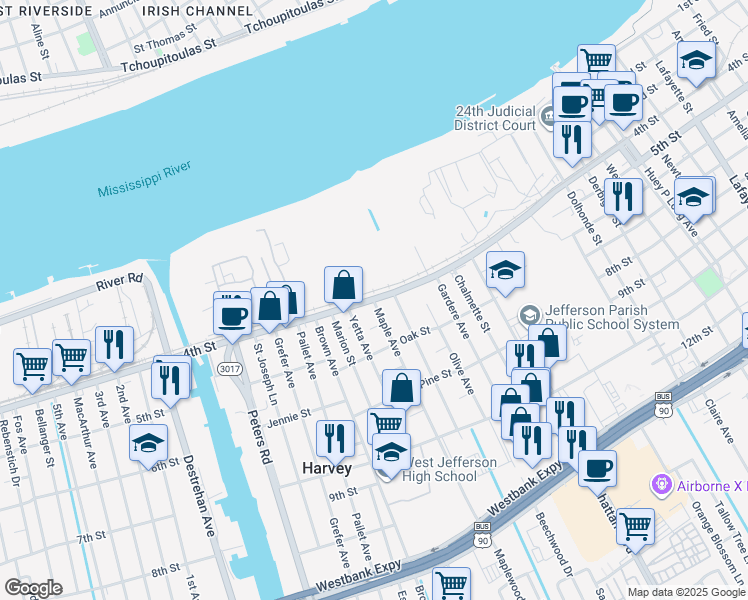Open cafe marker beside Westbank Expy

597,472
